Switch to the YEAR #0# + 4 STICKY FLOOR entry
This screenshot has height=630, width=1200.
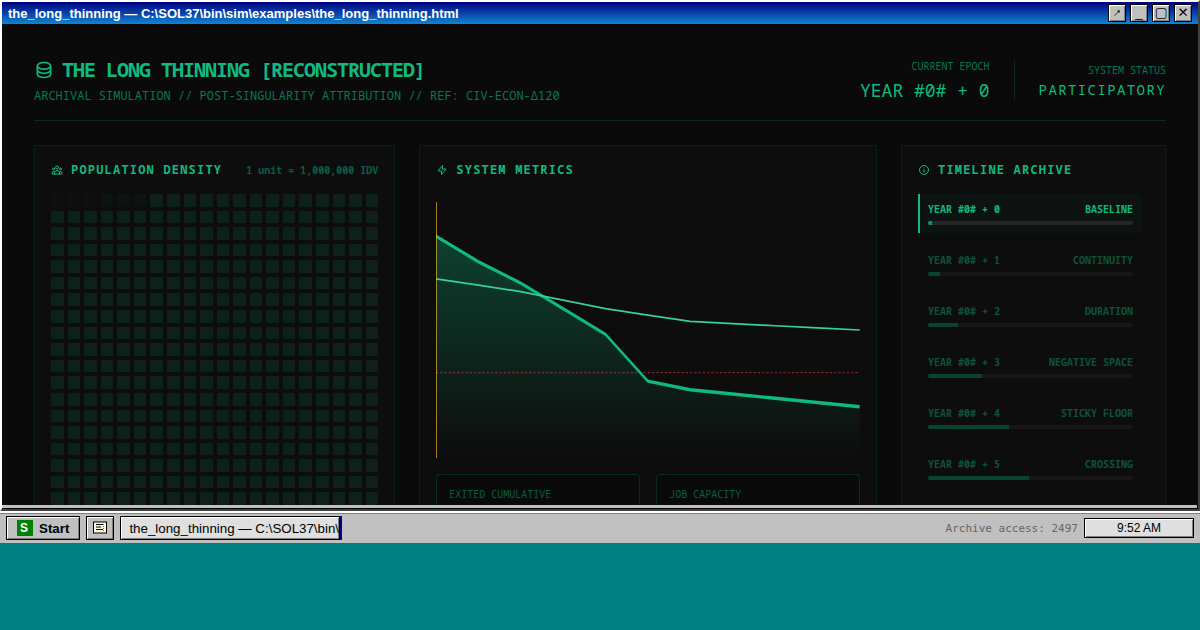pos(1029,417)
